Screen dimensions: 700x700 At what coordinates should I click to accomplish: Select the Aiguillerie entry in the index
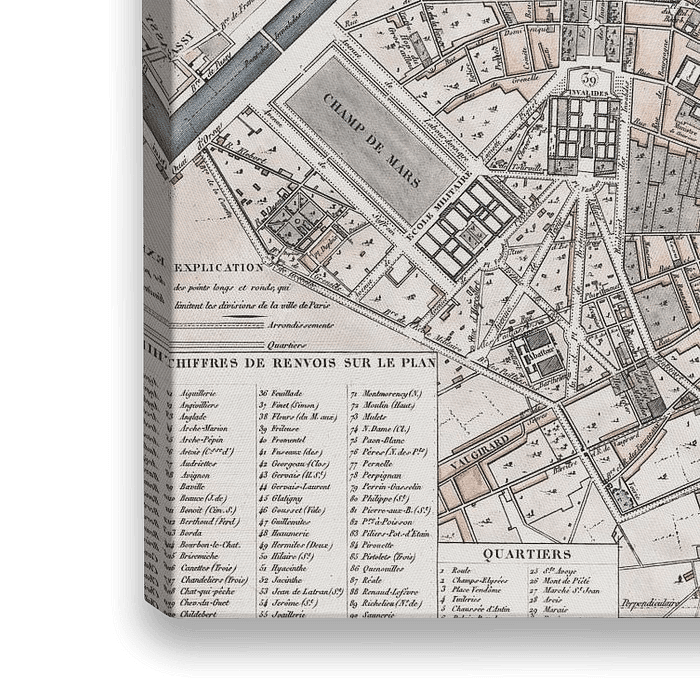(x=197, y=394)
